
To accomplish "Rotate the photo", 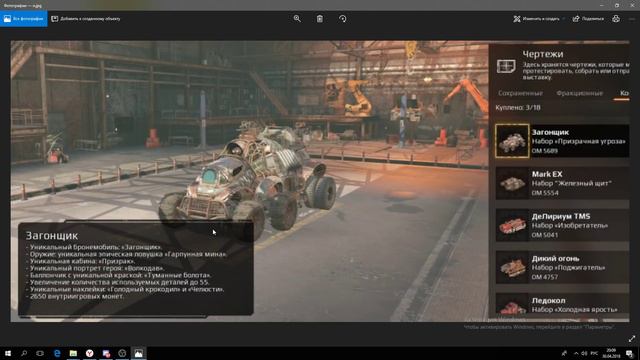I will pyautogui.click(x=342, y=19).
